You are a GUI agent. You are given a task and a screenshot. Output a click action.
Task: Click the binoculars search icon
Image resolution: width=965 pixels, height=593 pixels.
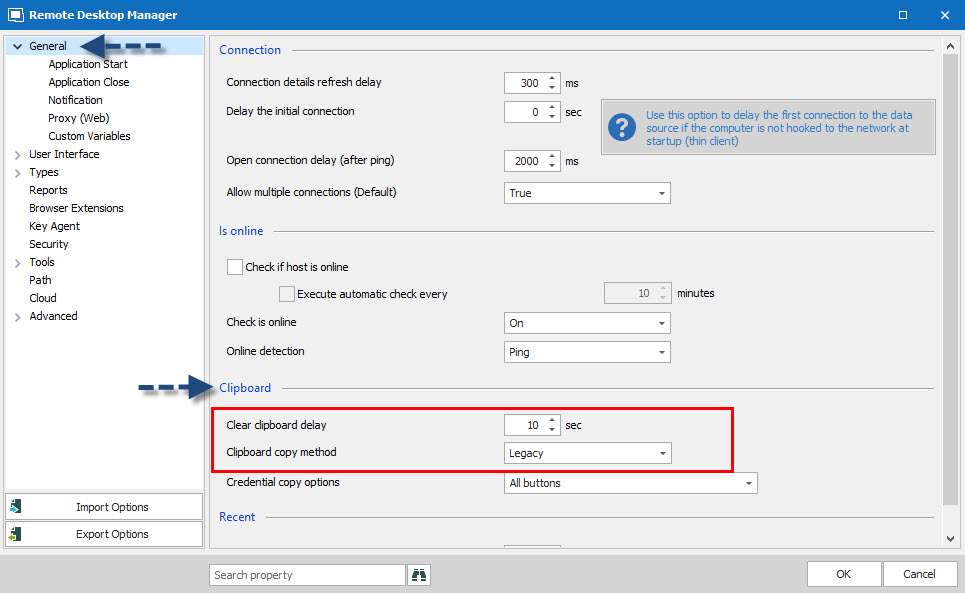point(420,575)
